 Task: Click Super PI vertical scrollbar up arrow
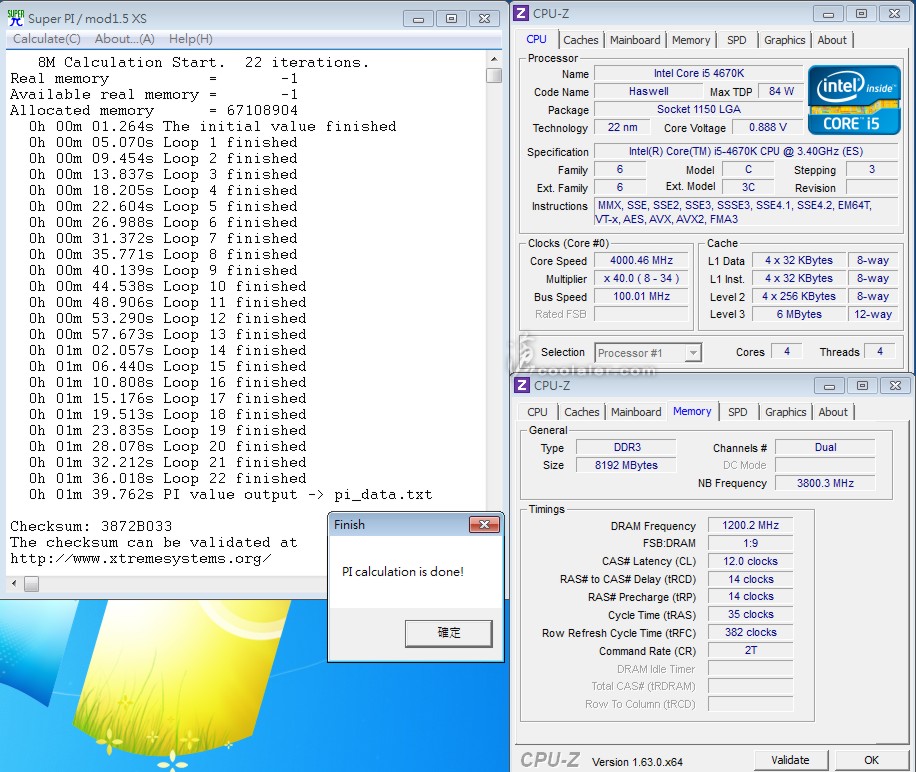click(494, 59)
